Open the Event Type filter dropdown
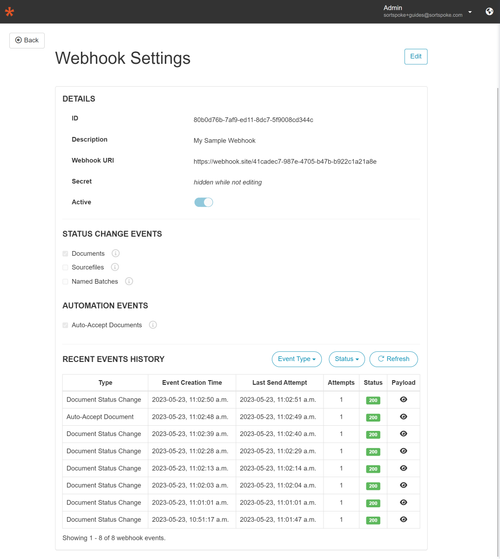This screenshot has width=500, height=559. [297, 359]
